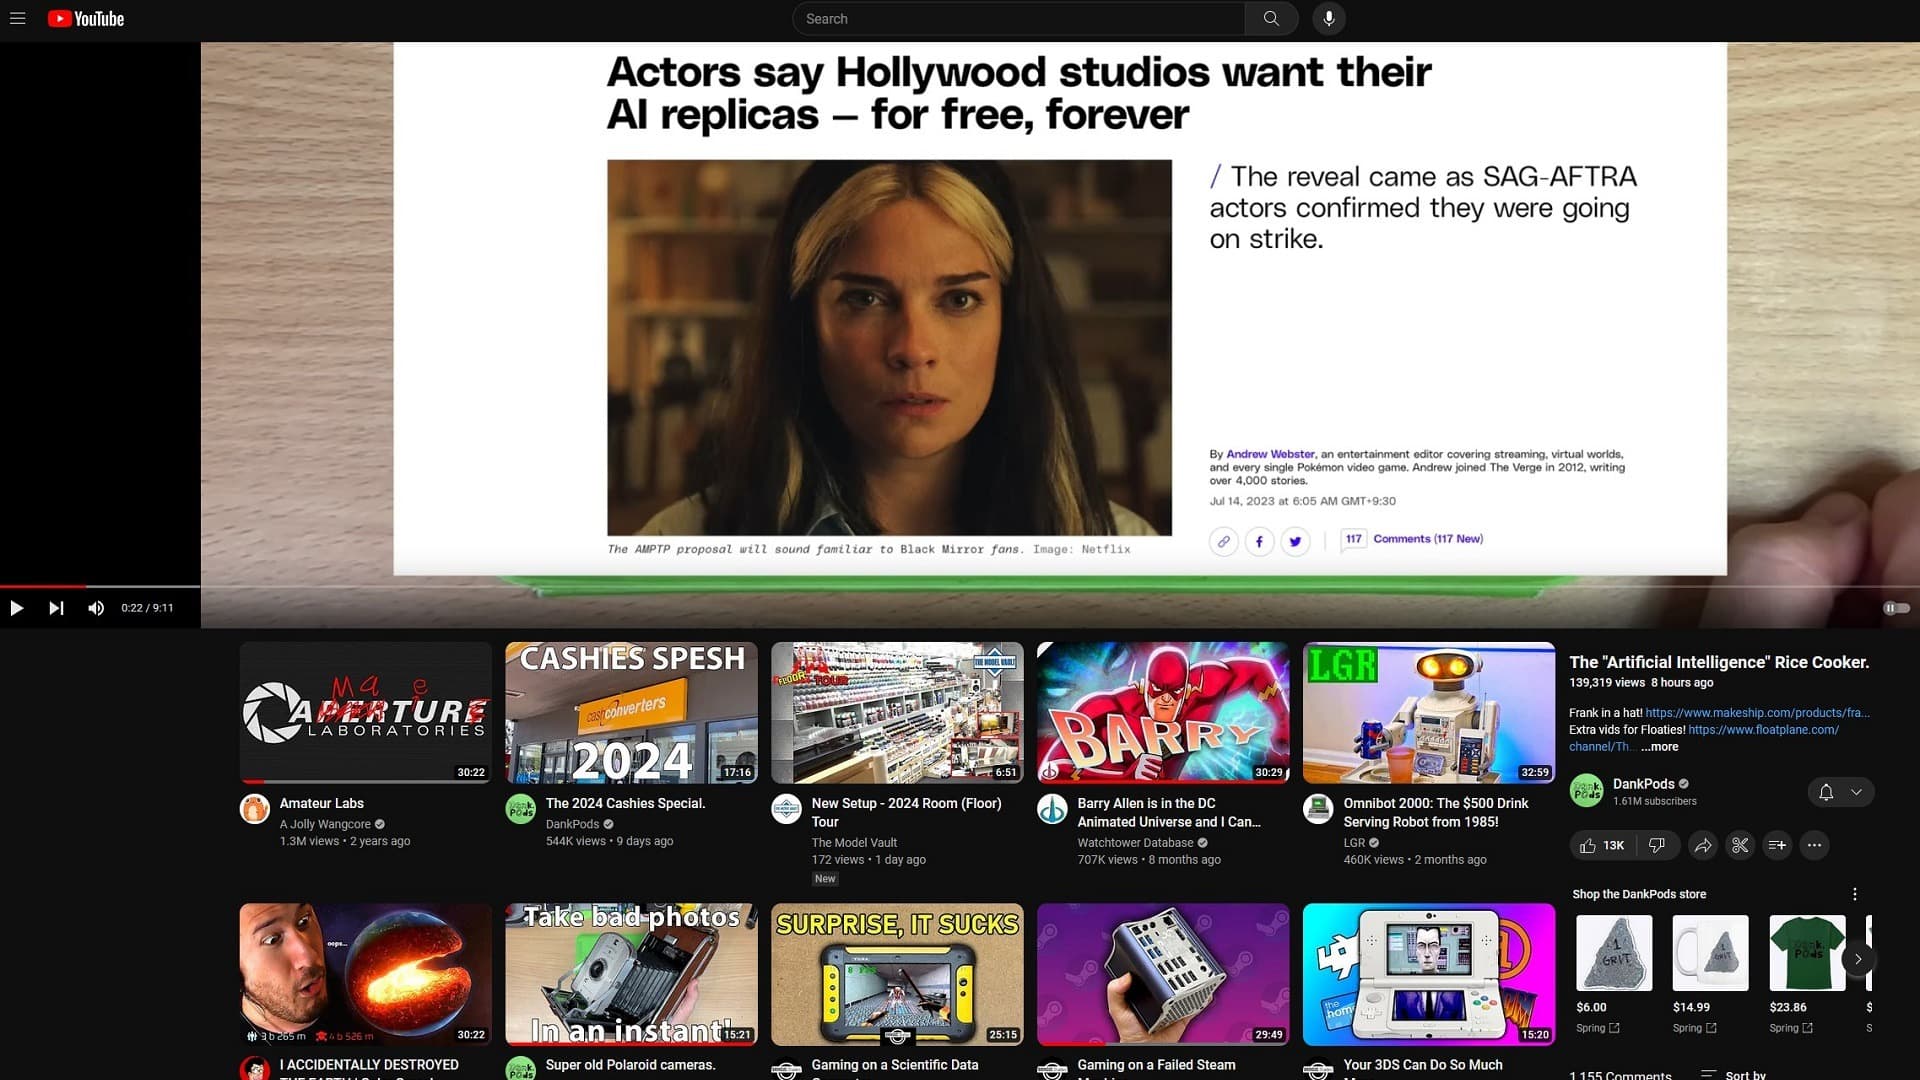Open the hamburger guide menu
This screenshot has height=1080, width=1920.
(17, 18)
